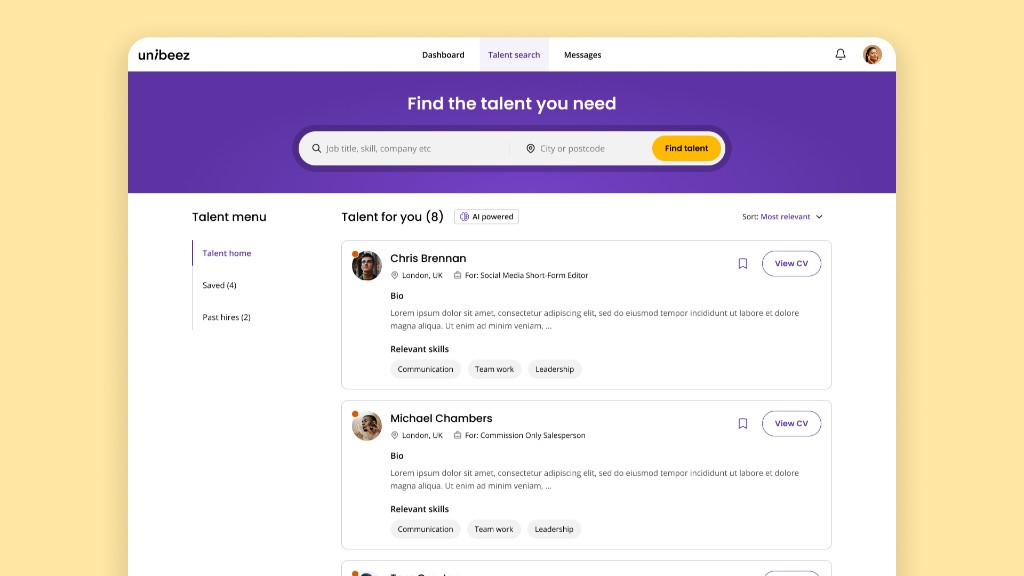Open Michael Chambers' profile photo
This screenshot has width=1024, height=576.
click(366, 425)
